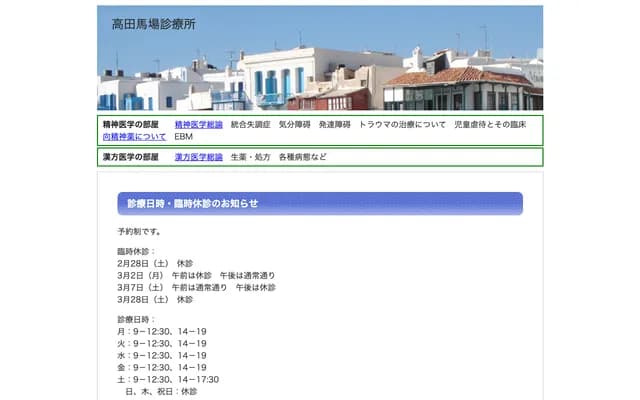Click the 金：9−12:30、14−19 hours line
The image size is (640, 400).
click(162, 368)
